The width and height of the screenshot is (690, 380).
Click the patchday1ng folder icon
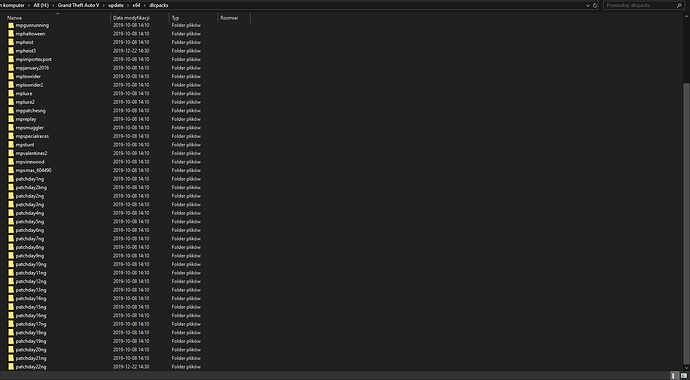coord(11,179)
